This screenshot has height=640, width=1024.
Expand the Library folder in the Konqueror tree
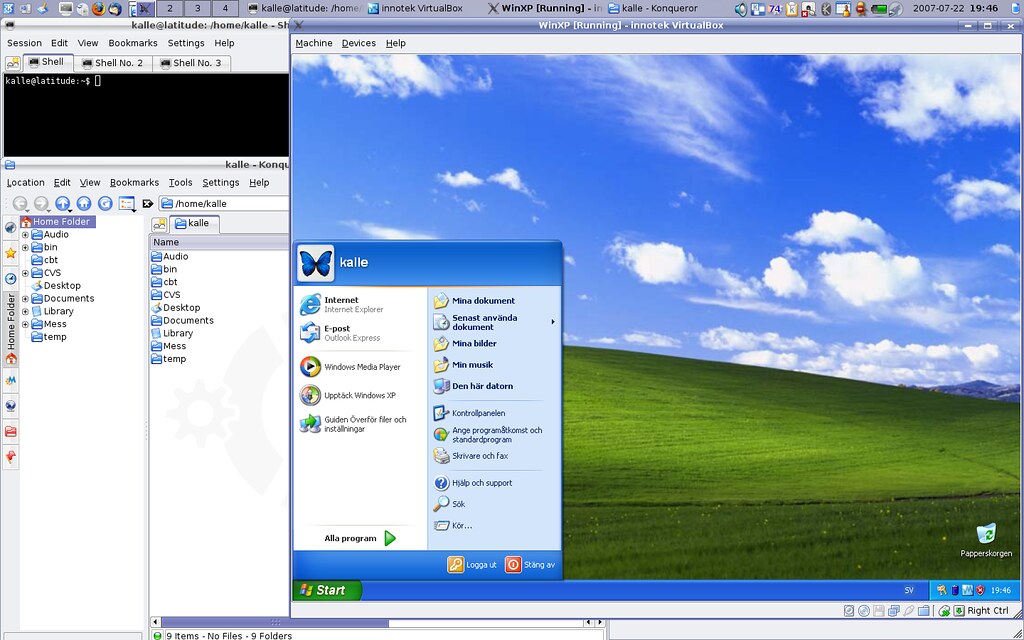tap(25, 312)
